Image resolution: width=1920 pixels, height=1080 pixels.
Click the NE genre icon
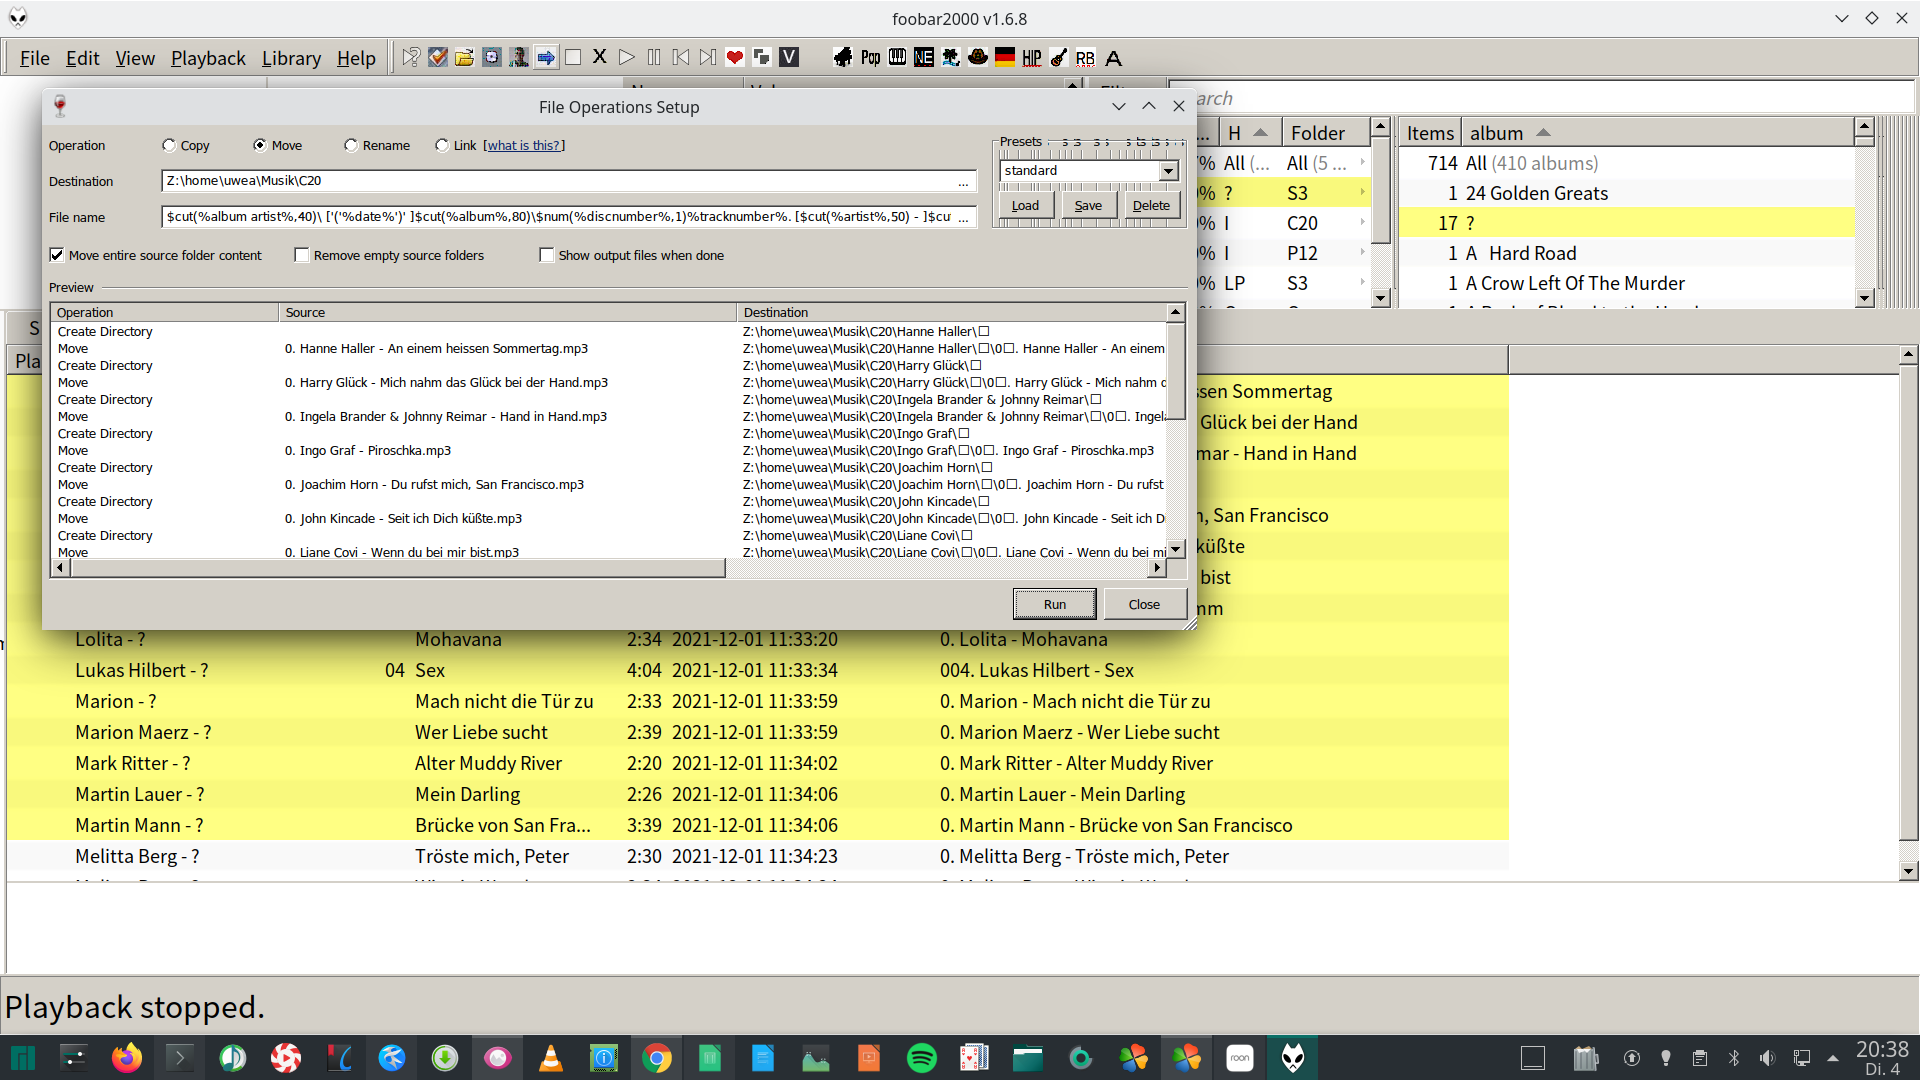(x=924, y=57)
